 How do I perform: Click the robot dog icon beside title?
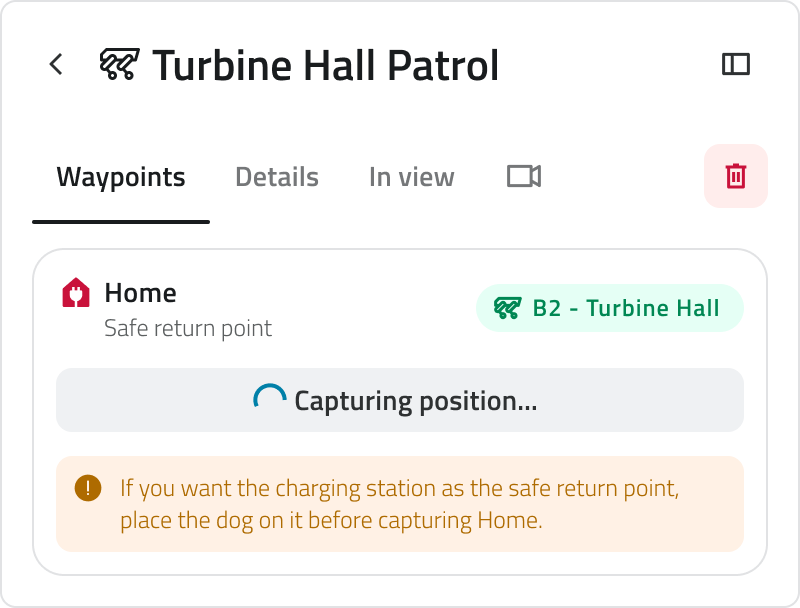click(119, 64)
